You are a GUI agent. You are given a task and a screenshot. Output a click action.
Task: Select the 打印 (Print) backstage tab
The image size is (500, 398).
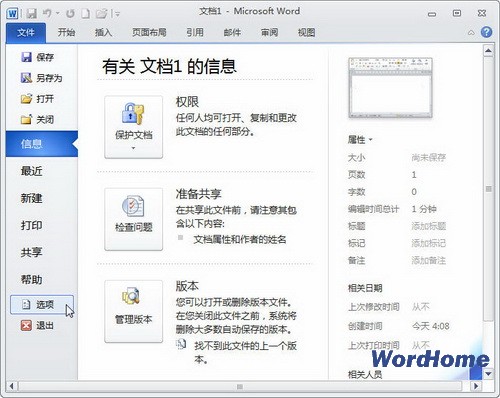point(31,225)
